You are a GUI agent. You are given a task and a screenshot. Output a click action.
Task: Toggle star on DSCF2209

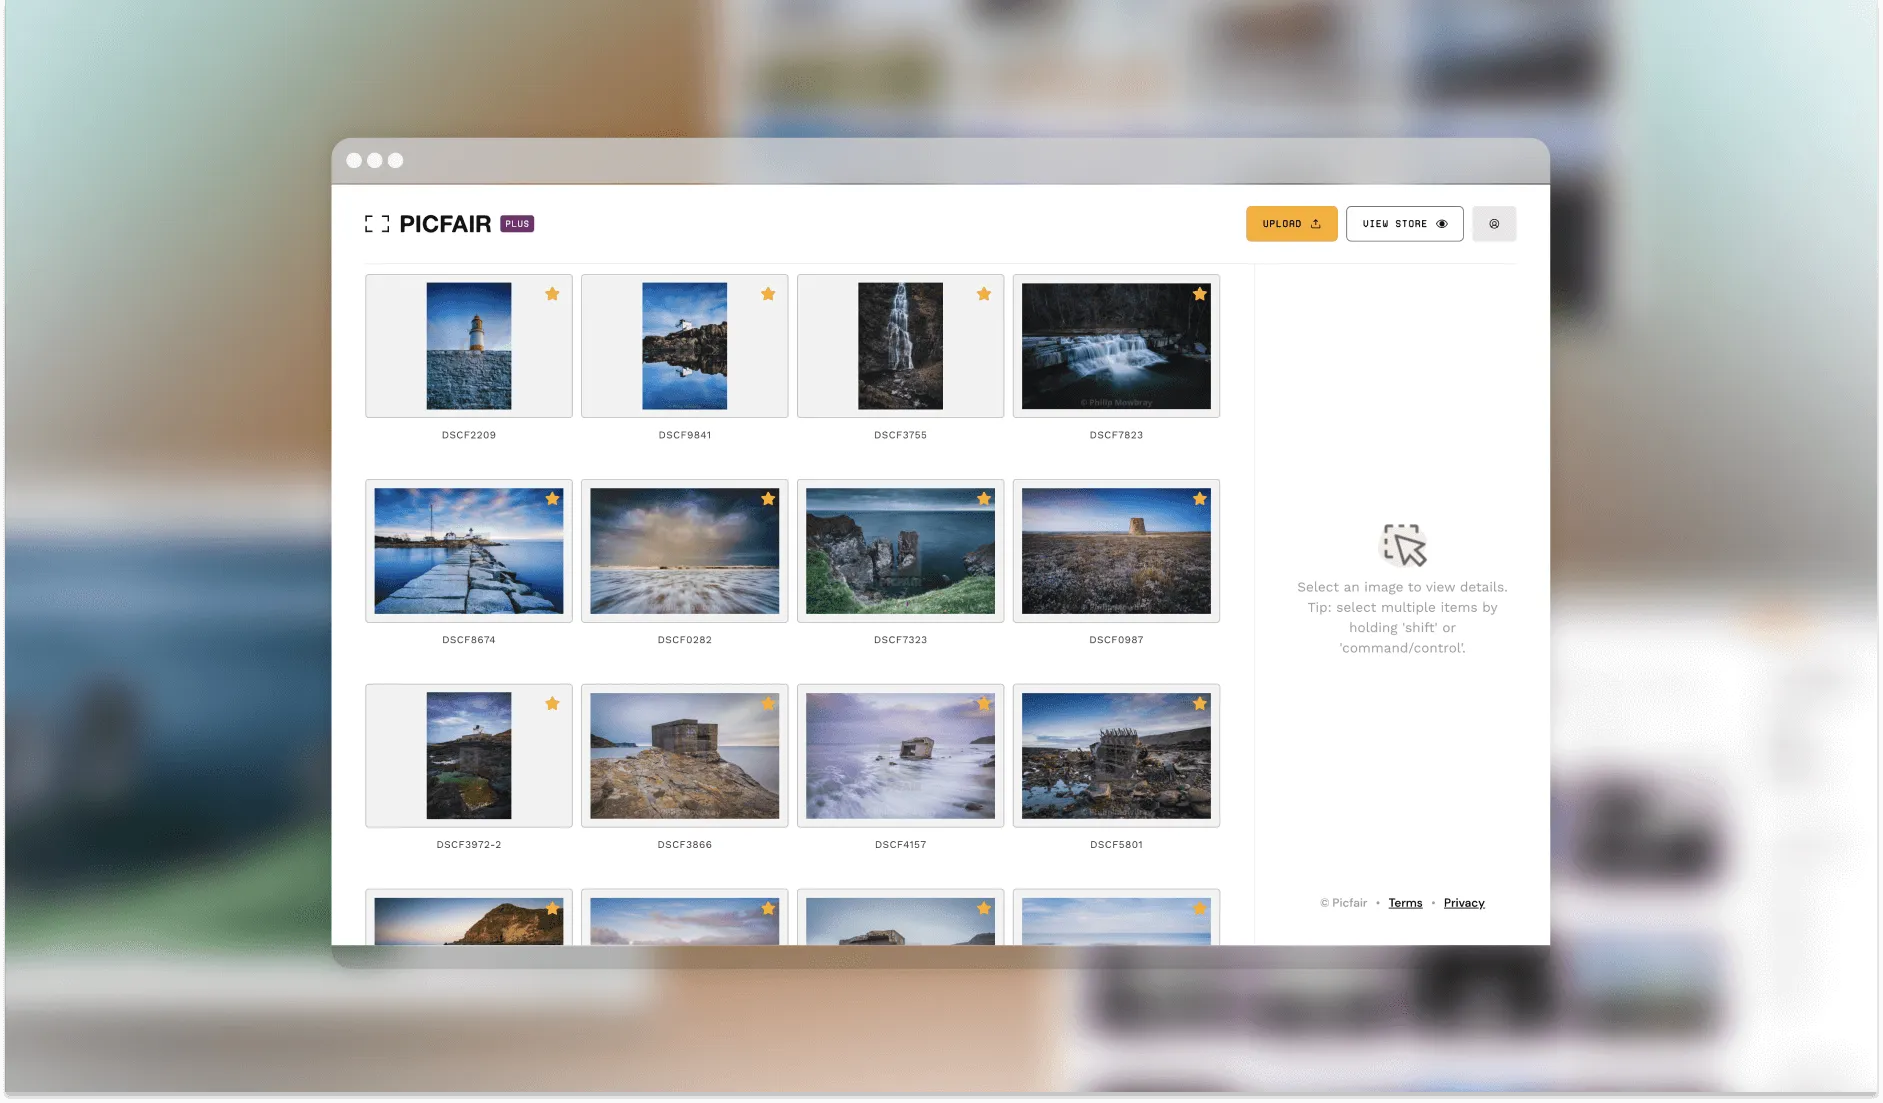point(552,294)
